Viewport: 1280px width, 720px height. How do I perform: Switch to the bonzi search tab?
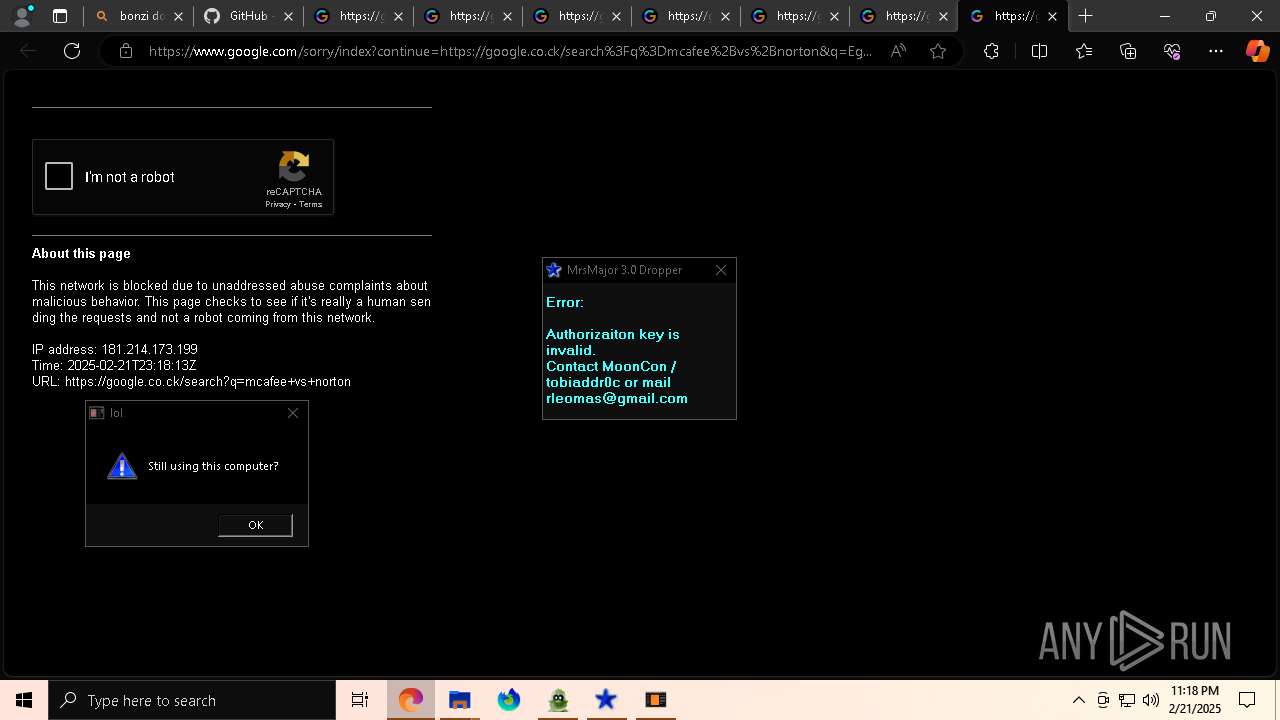[138, 16]
